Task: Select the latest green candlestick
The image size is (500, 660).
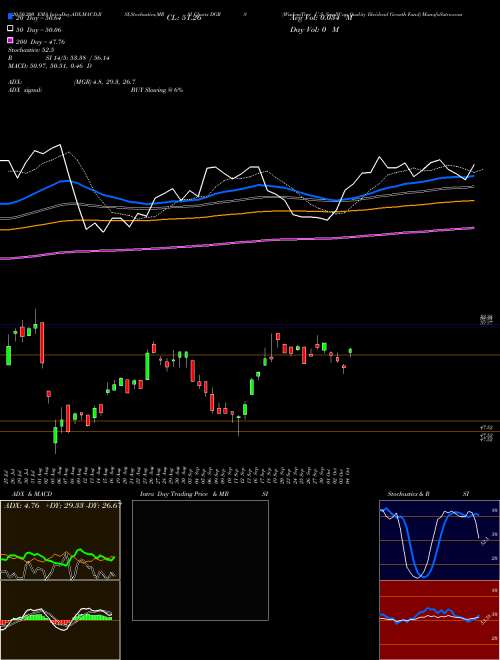Action: point(350,352)
